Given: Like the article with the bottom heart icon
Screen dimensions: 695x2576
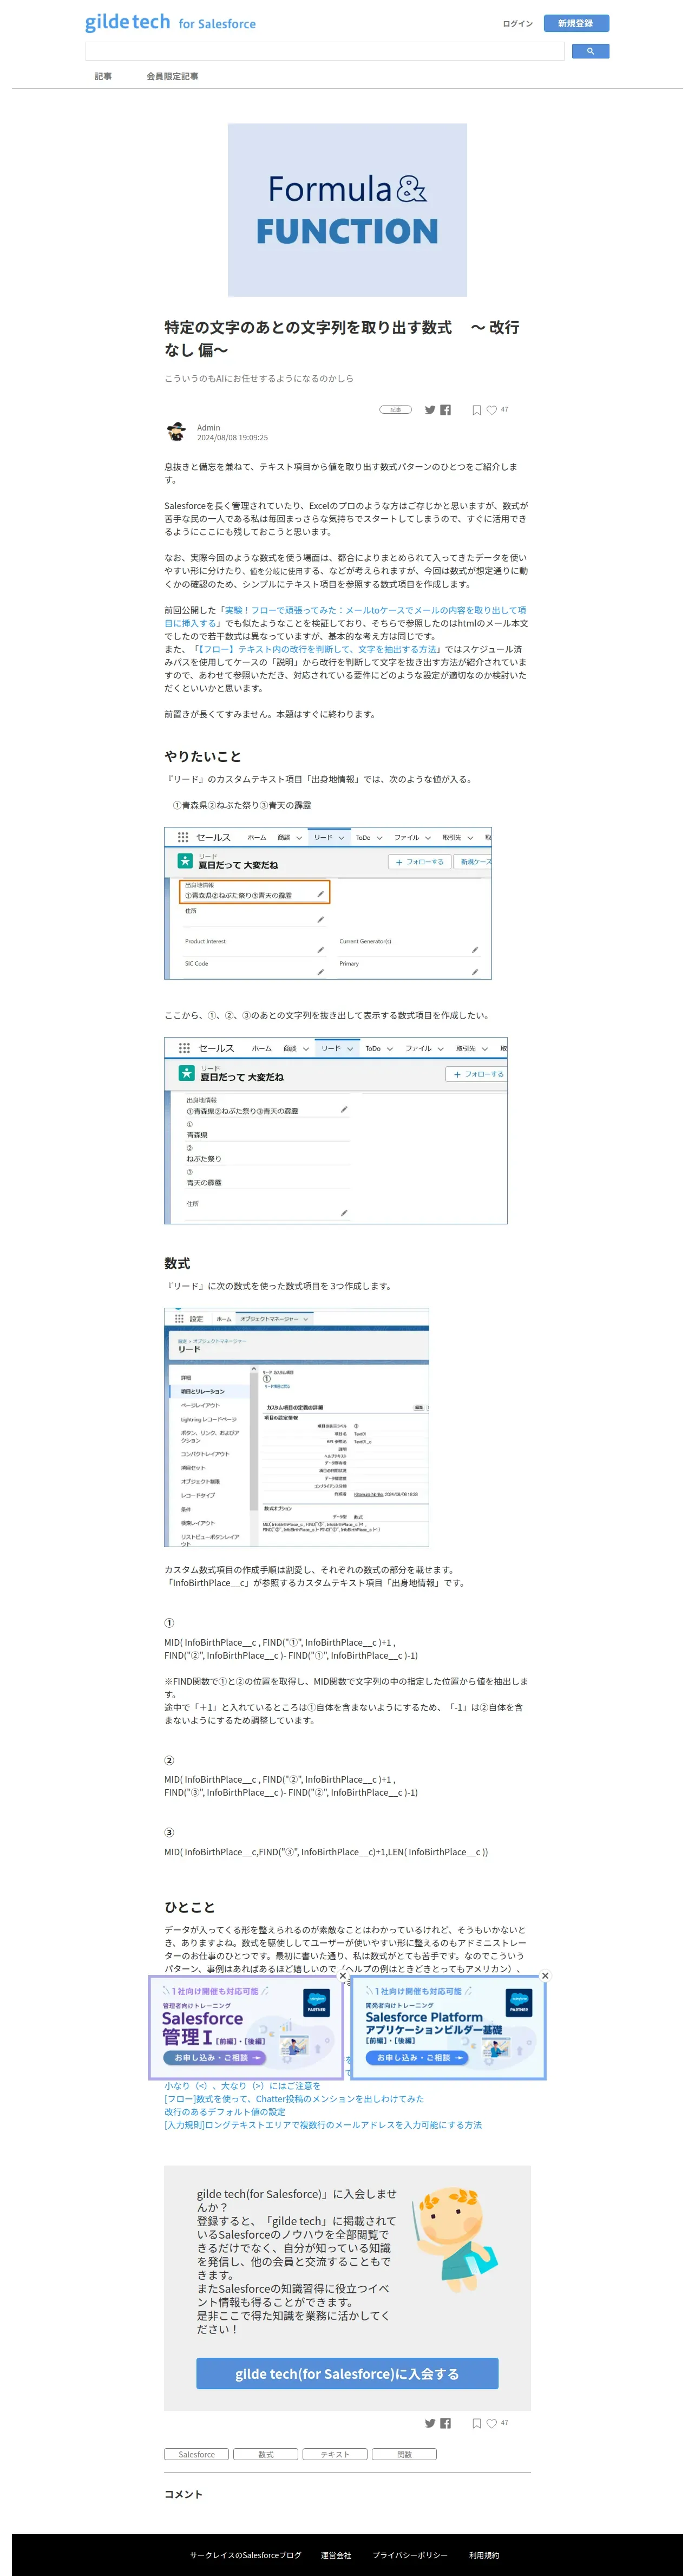Looking at the screenshot, I should (x=492, y=2423).
